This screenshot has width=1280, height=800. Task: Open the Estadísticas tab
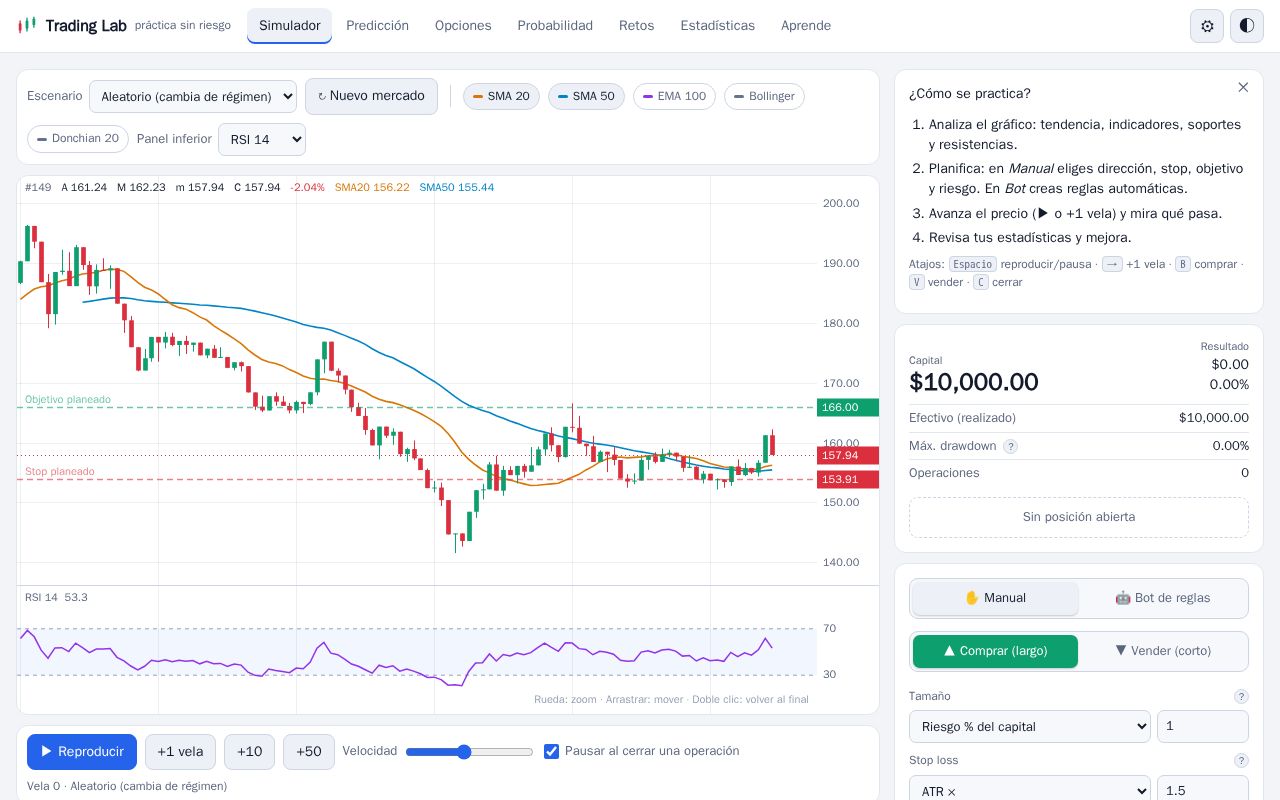[718, 26]
